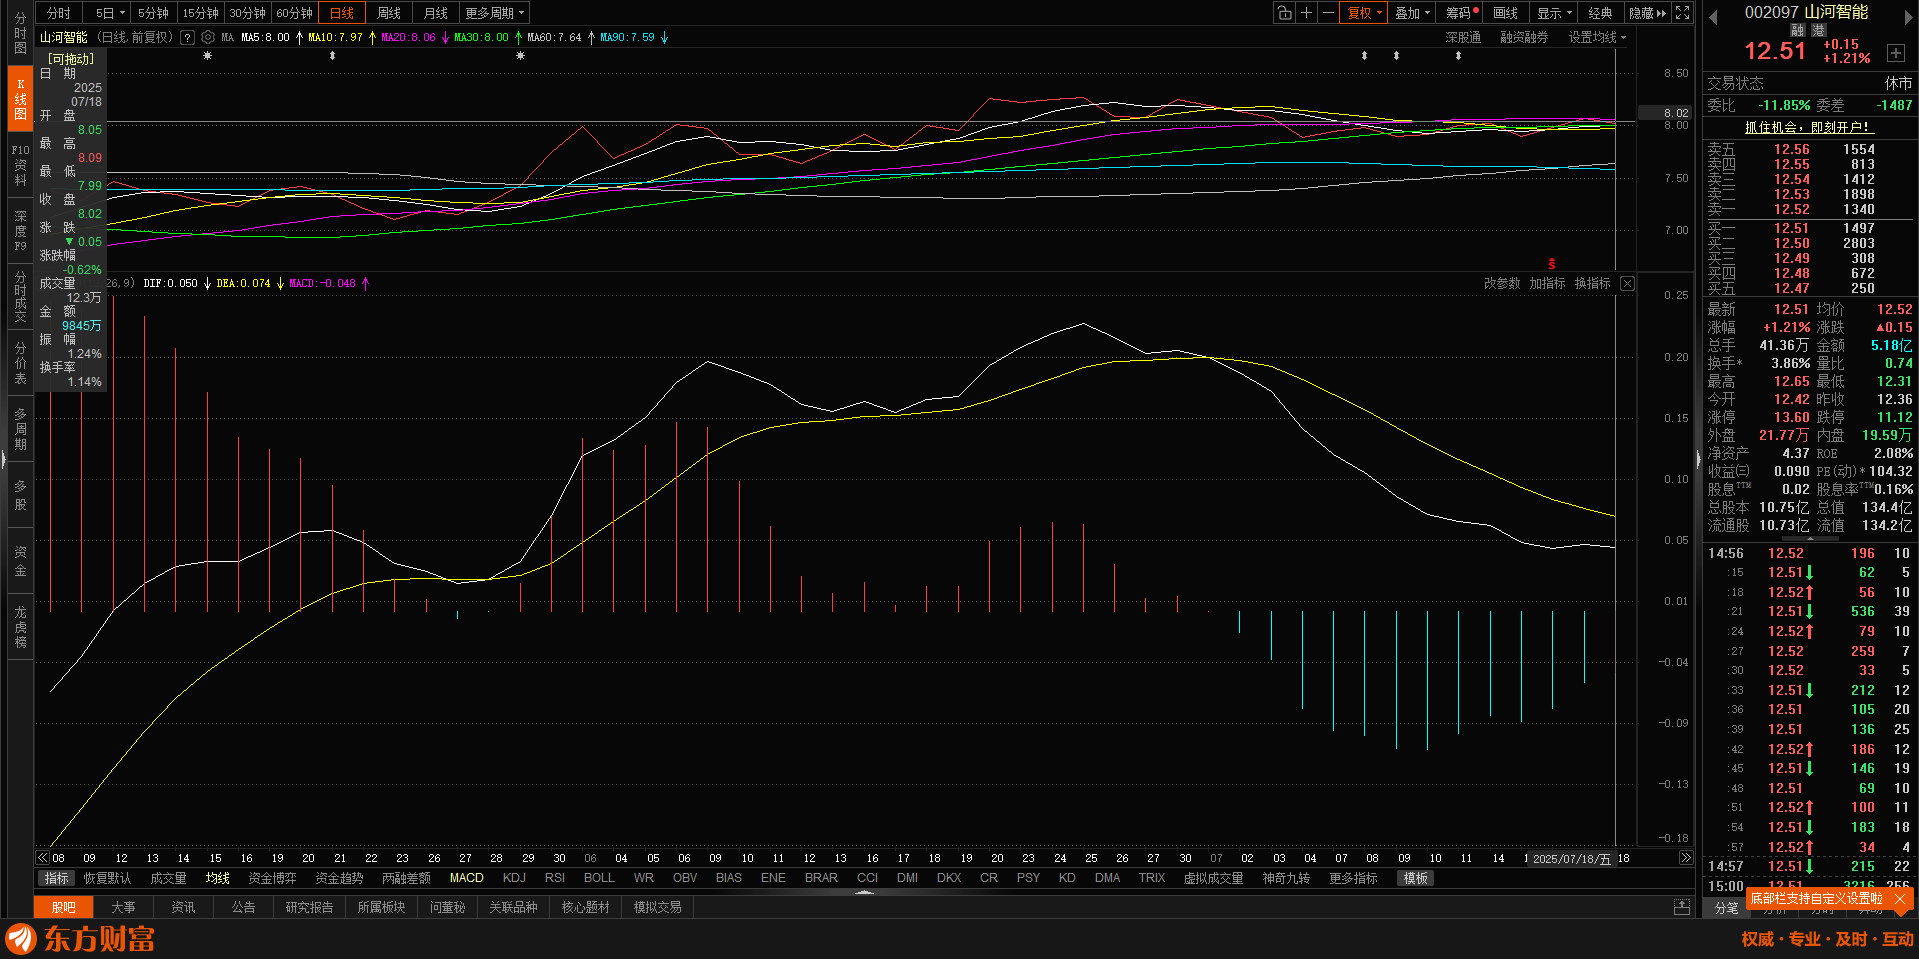Click 改参数 to edit indicator parameters
The image size is (1919, 959).
[1501, 284]
